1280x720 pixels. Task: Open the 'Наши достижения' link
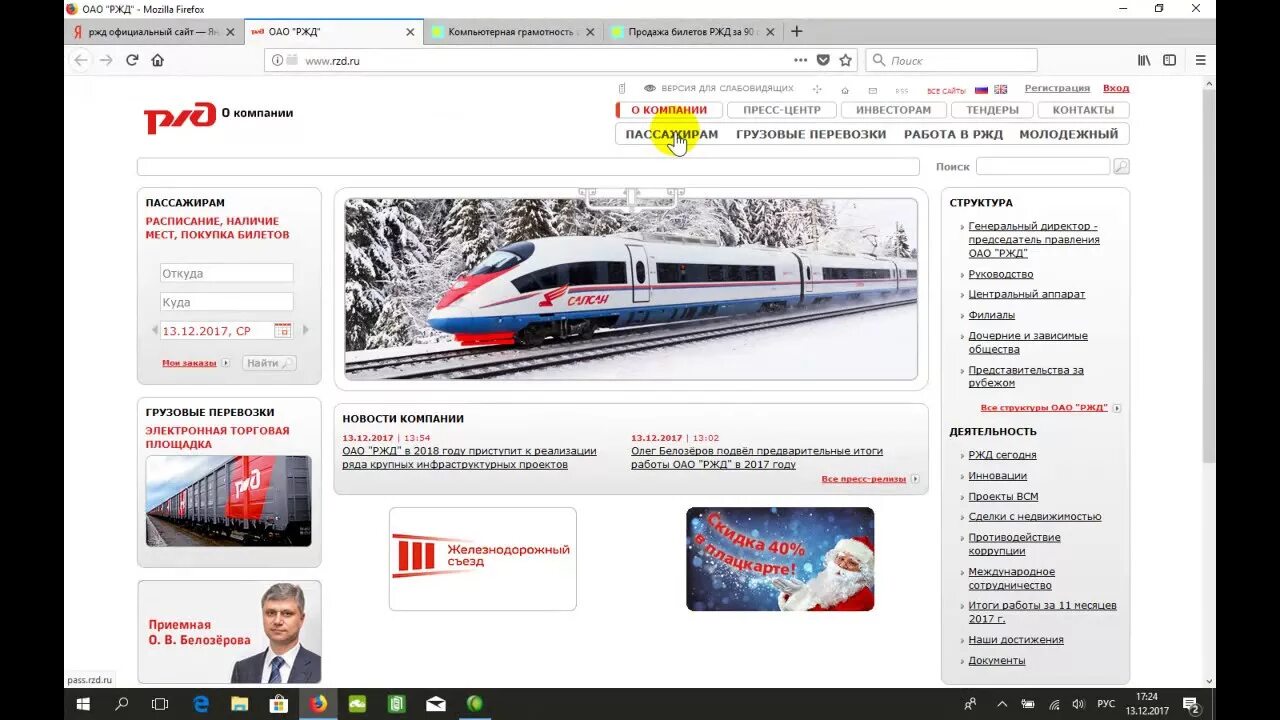tap(1016, 640)
